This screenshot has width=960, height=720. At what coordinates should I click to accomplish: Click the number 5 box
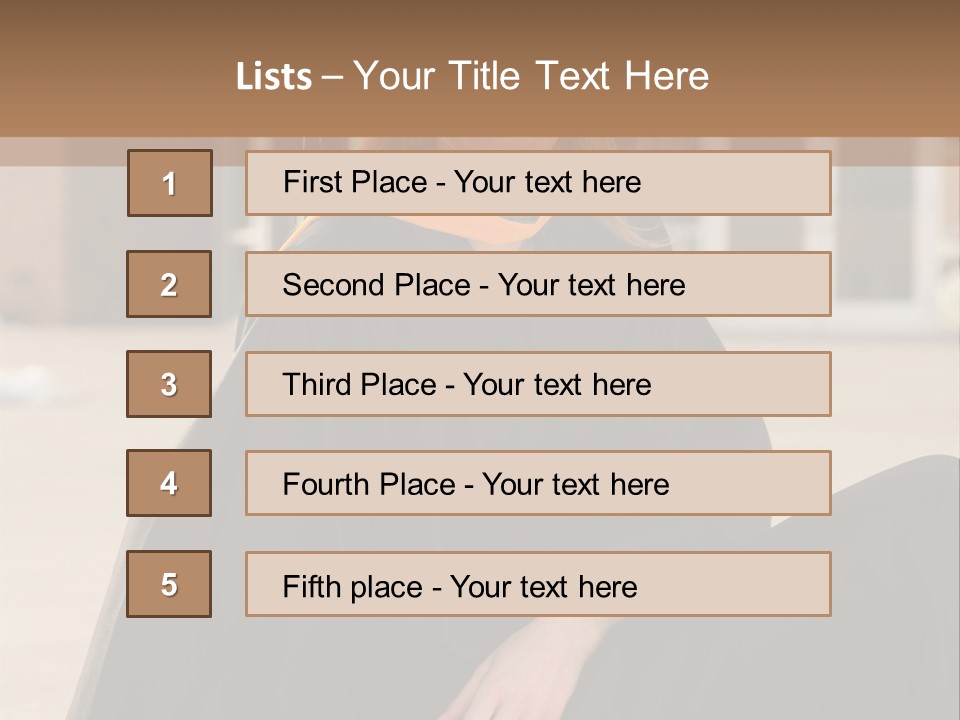tap(169, 584)
